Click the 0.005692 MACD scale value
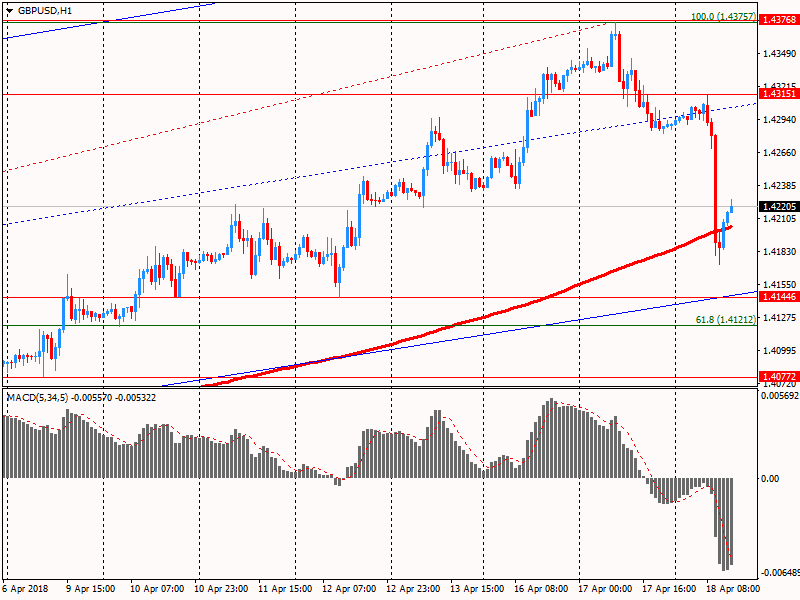This screenshot has height=600, width=800. point(780,396)
